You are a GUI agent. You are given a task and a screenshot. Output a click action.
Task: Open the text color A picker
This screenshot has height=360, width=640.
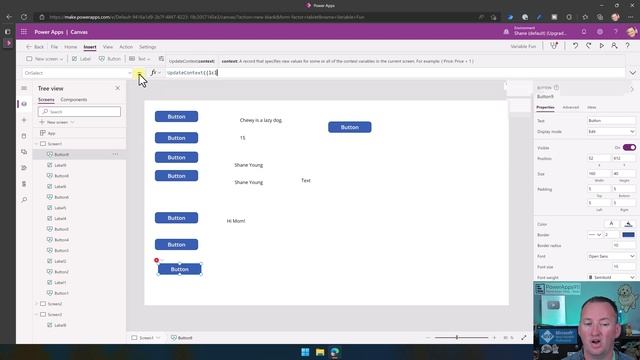point(611,224)
